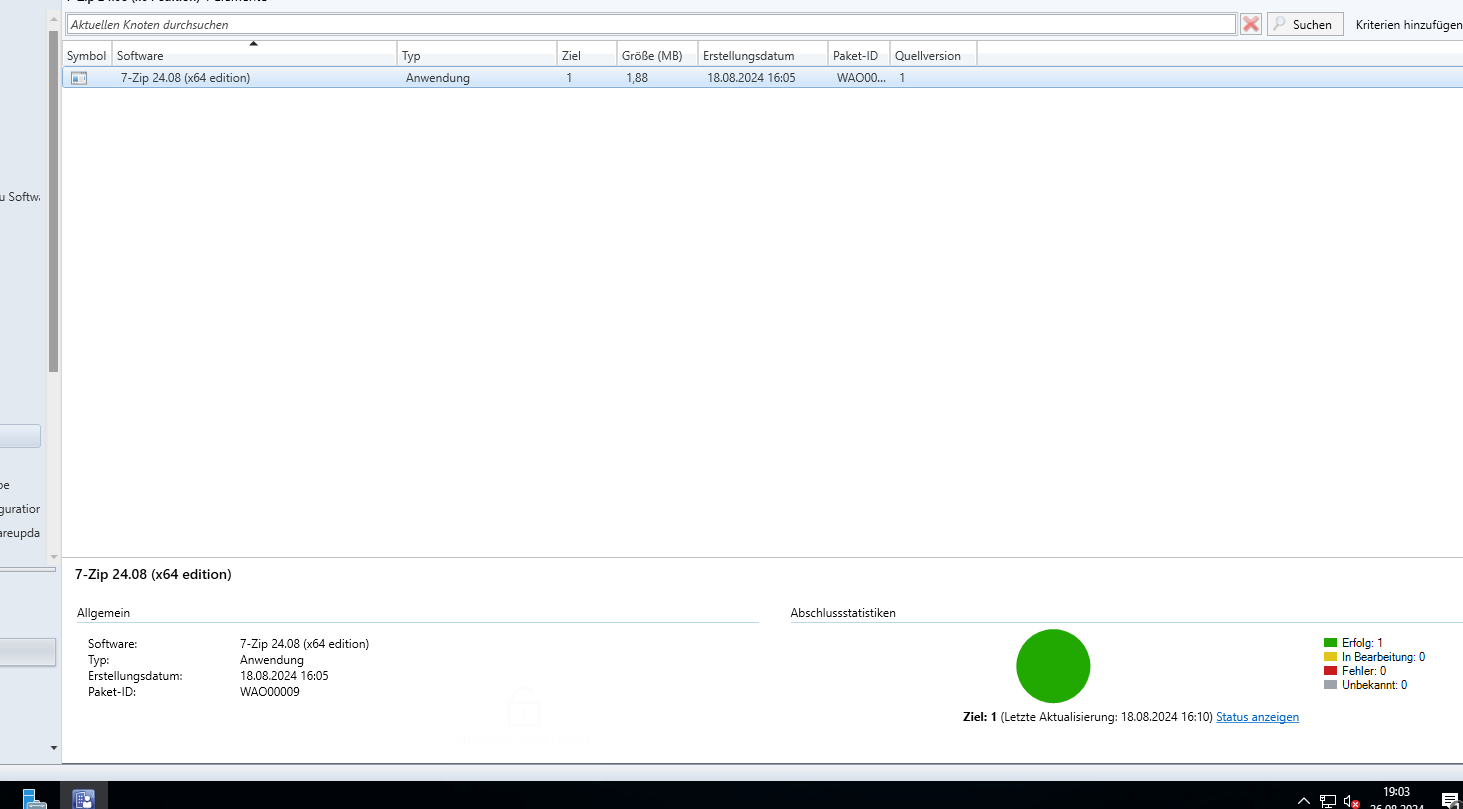
Task: Click the yellow In Bearbeitung legend swatch
Action: pyautogui.click(x=1330, y=657)
